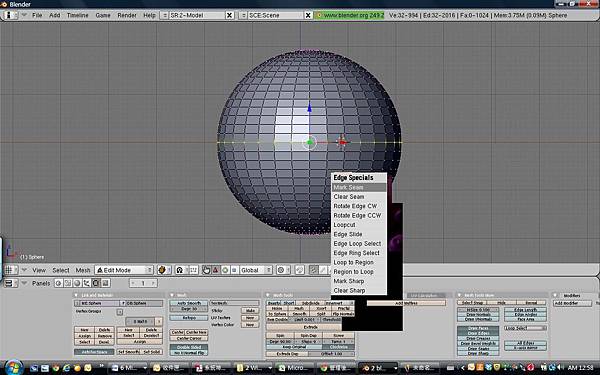Viewport: 600px width, 375px height.
Task: Toggle No V.Normal Flip button
Action: (x=189, y=352)
